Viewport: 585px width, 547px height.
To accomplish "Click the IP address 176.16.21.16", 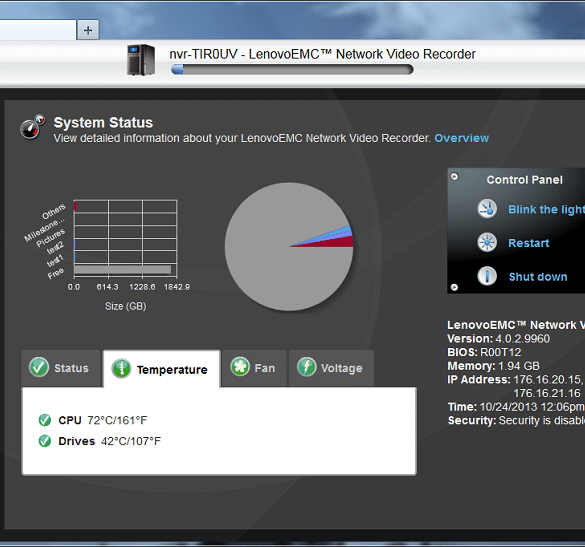I will pyautogui.click(x=547, y=393).
